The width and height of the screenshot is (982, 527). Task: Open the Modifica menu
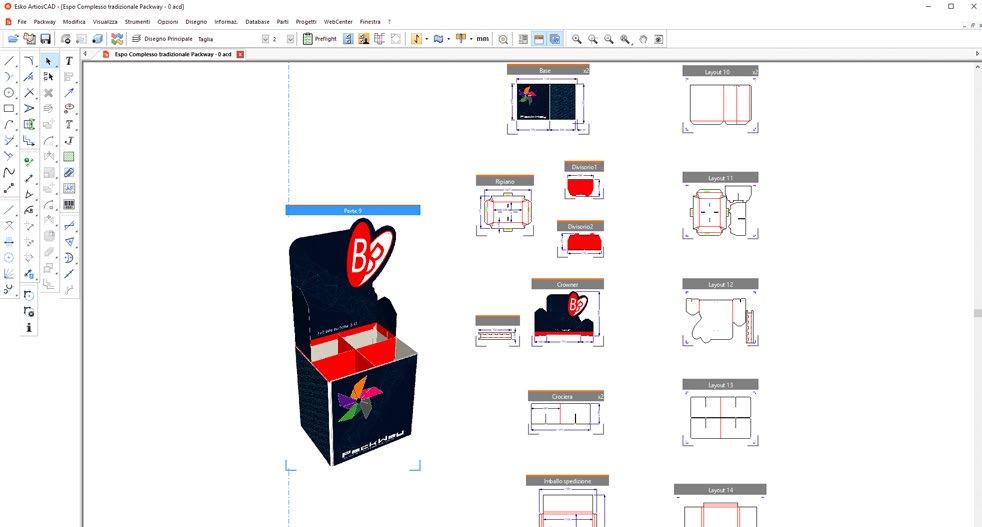pyautogui.click(x=74, y=21)
